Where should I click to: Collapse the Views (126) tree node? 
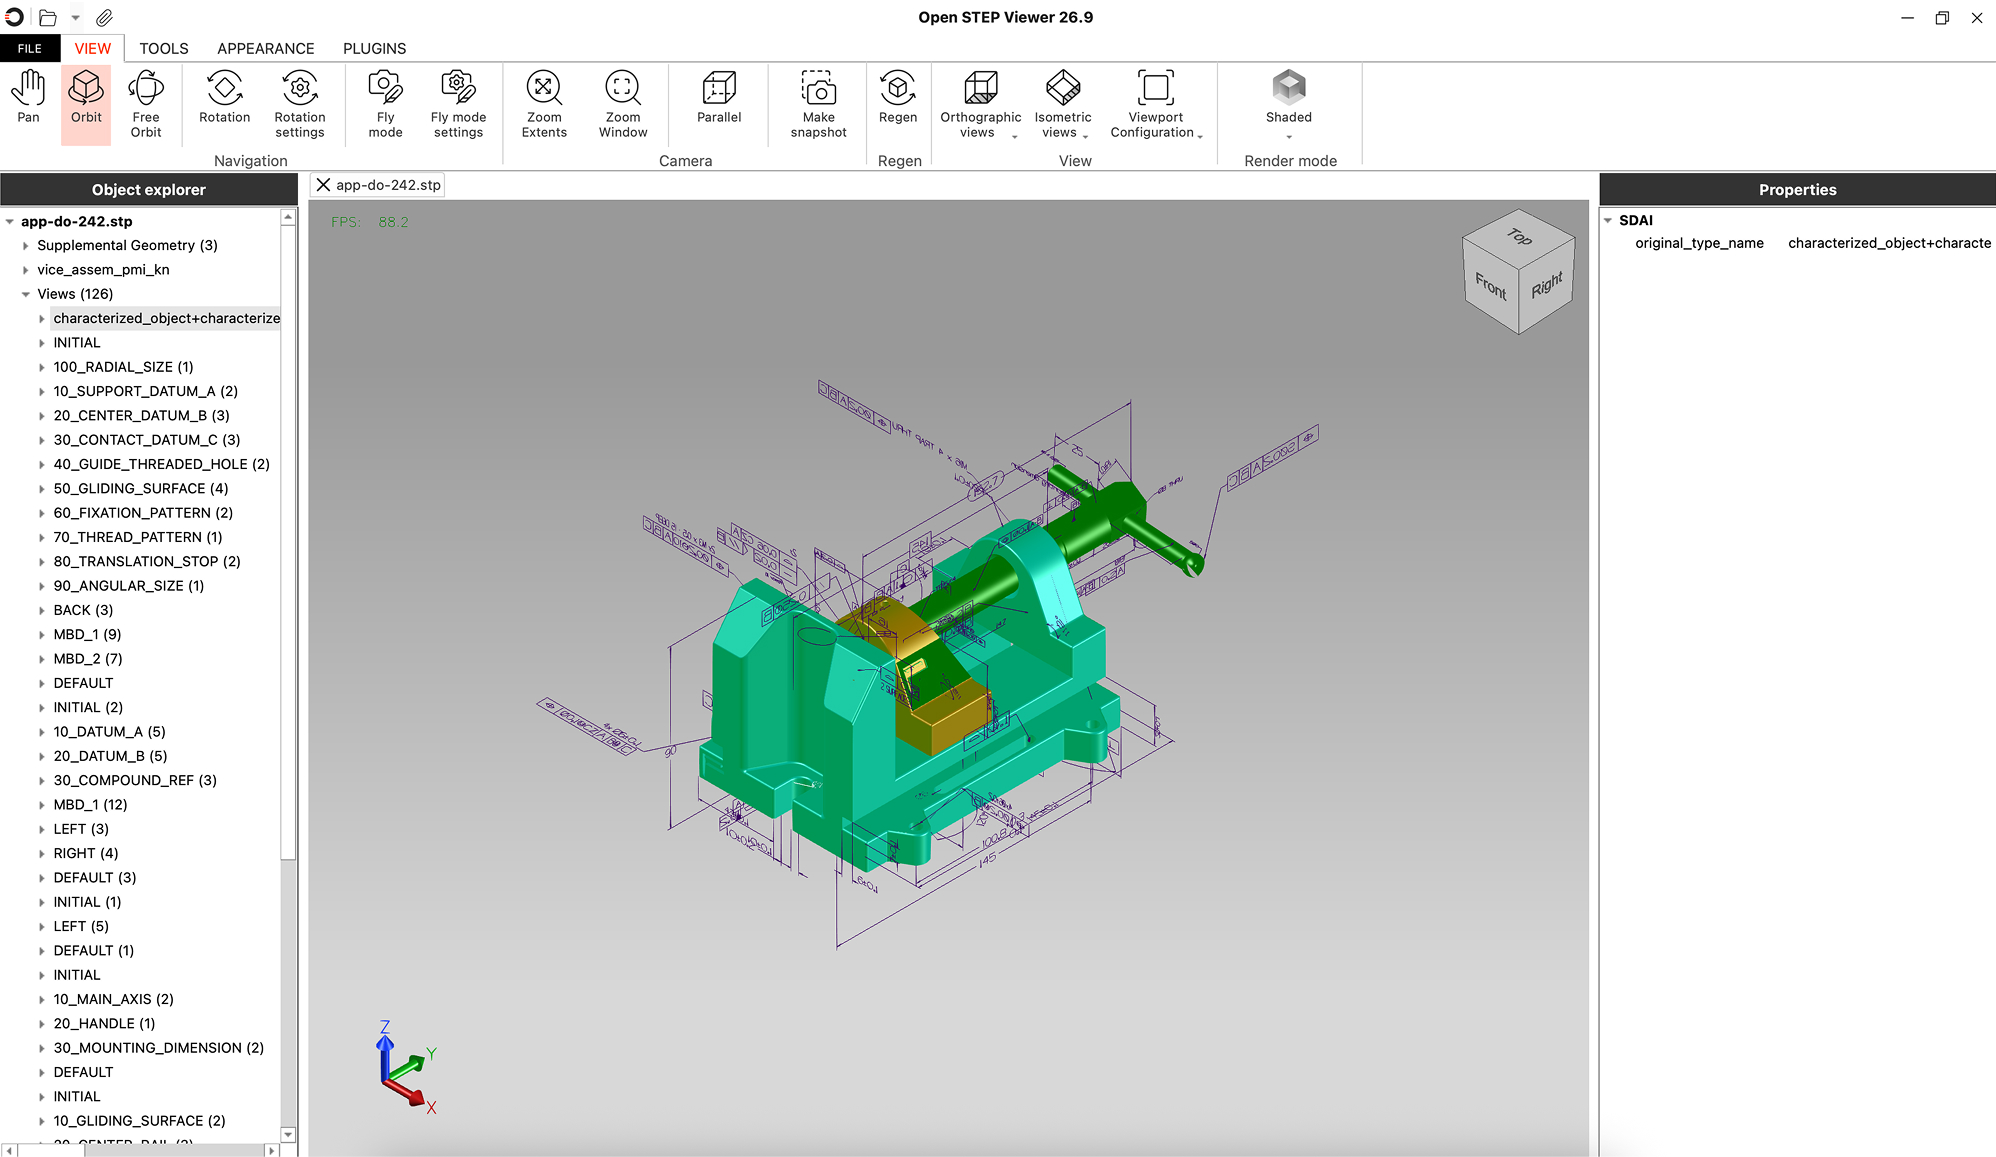[26, 294]
